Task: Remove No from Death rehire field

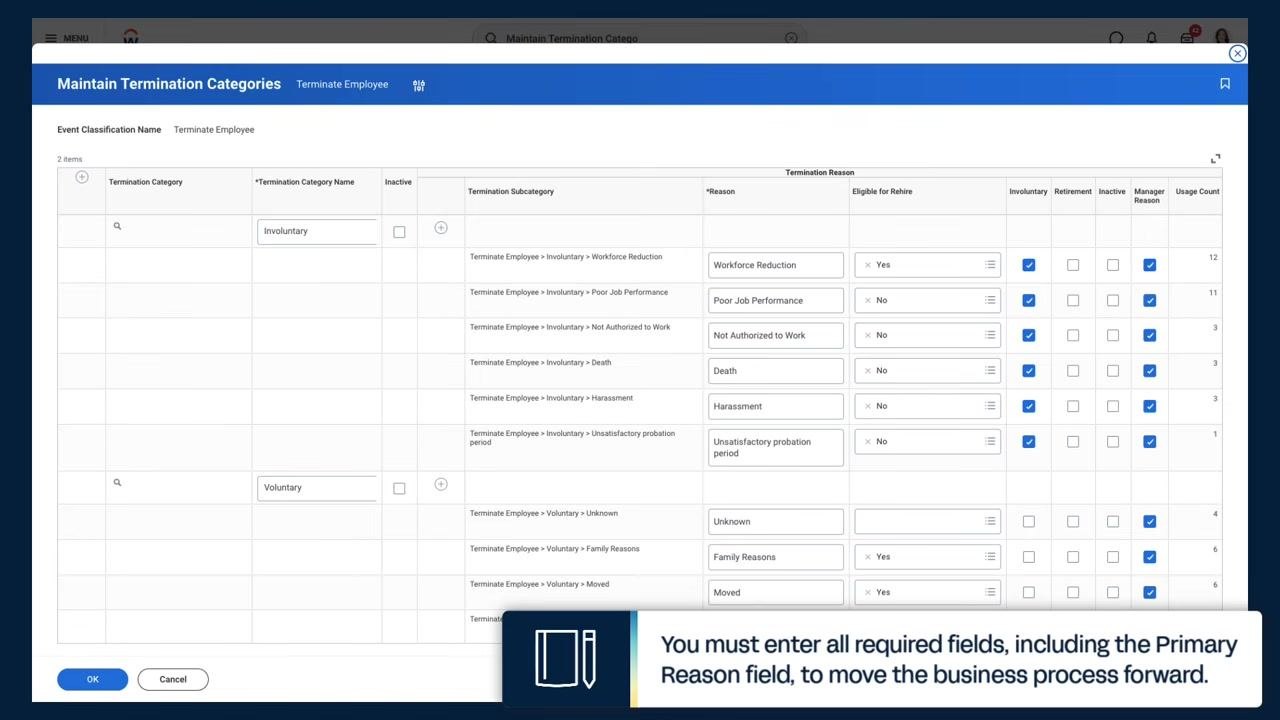Action: (x=868, y=371)
